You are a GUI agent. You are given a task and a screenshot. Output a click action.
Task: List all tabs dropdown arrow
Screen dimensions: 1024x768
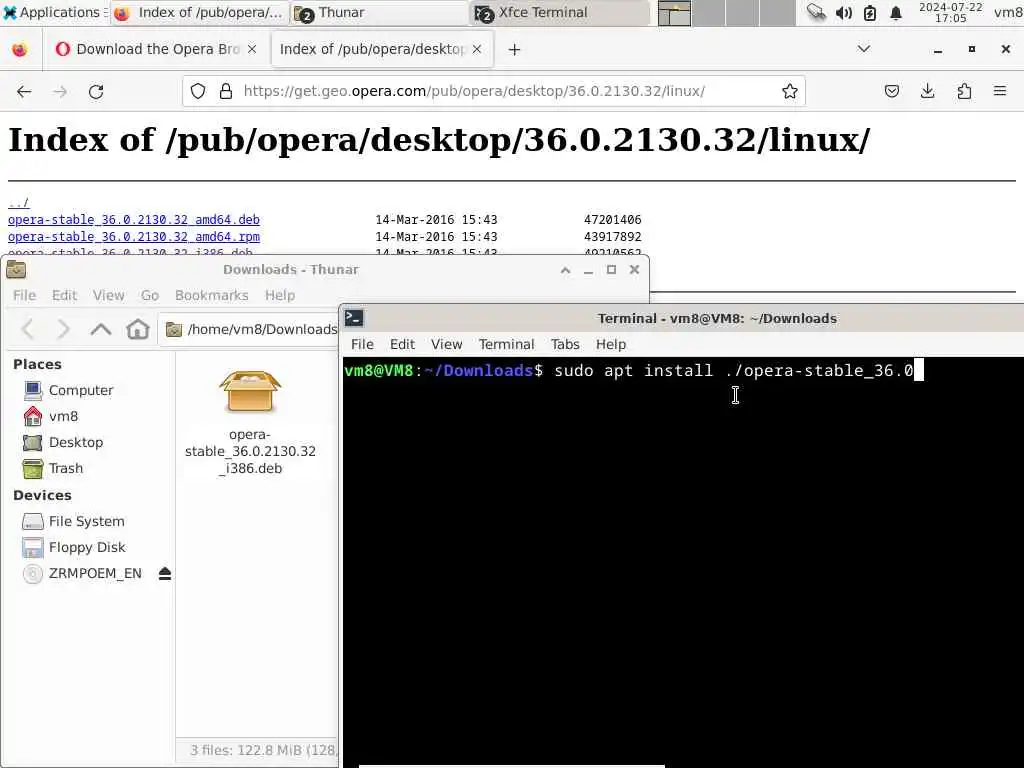(863, 49)
